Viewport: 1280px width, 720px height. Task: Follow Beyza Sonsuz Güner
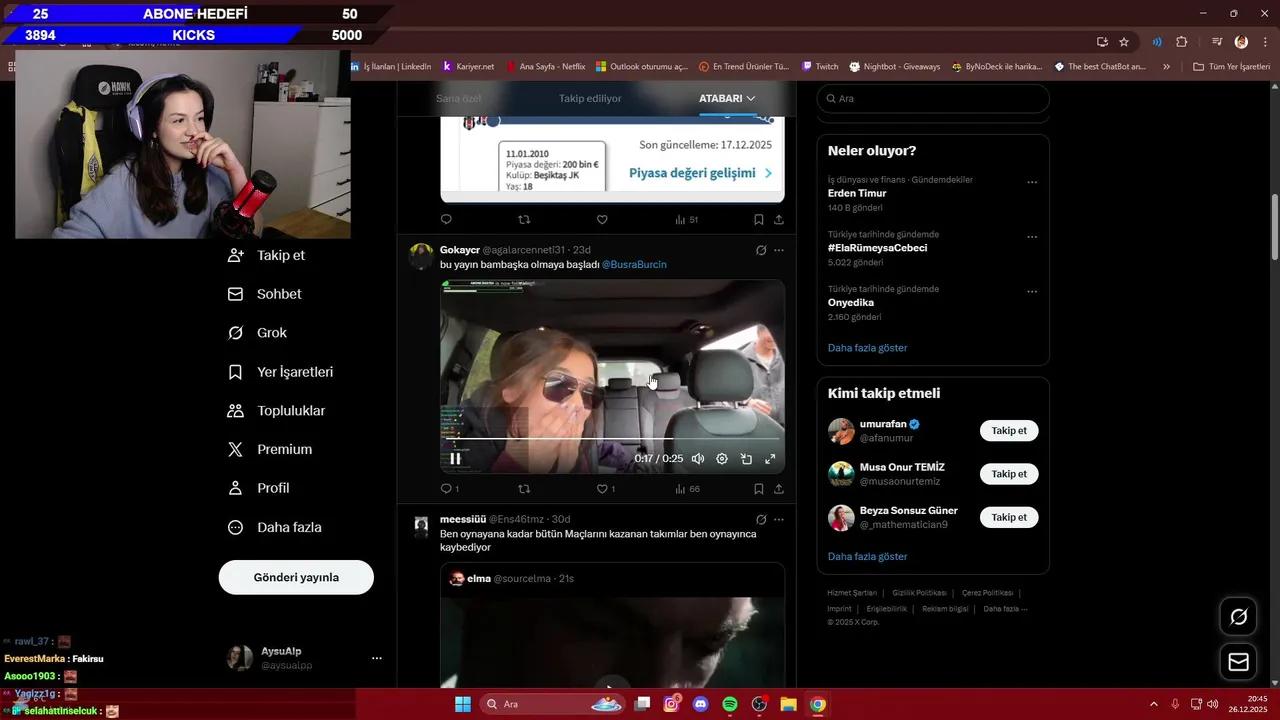tap(1009, 517)
